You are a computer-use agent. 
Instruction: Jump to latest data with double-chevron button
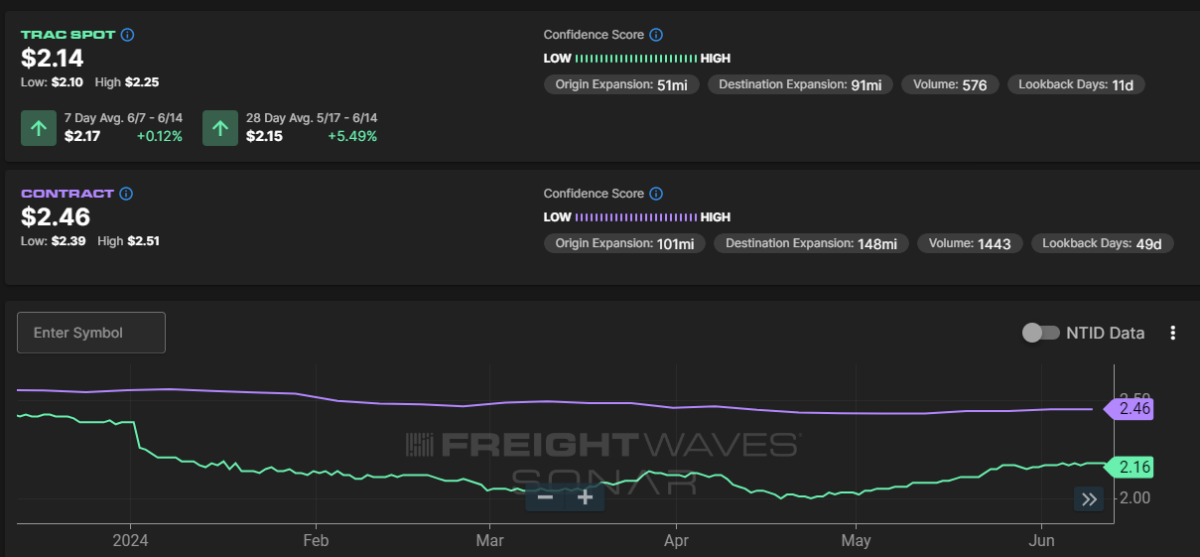(1089, 499)
